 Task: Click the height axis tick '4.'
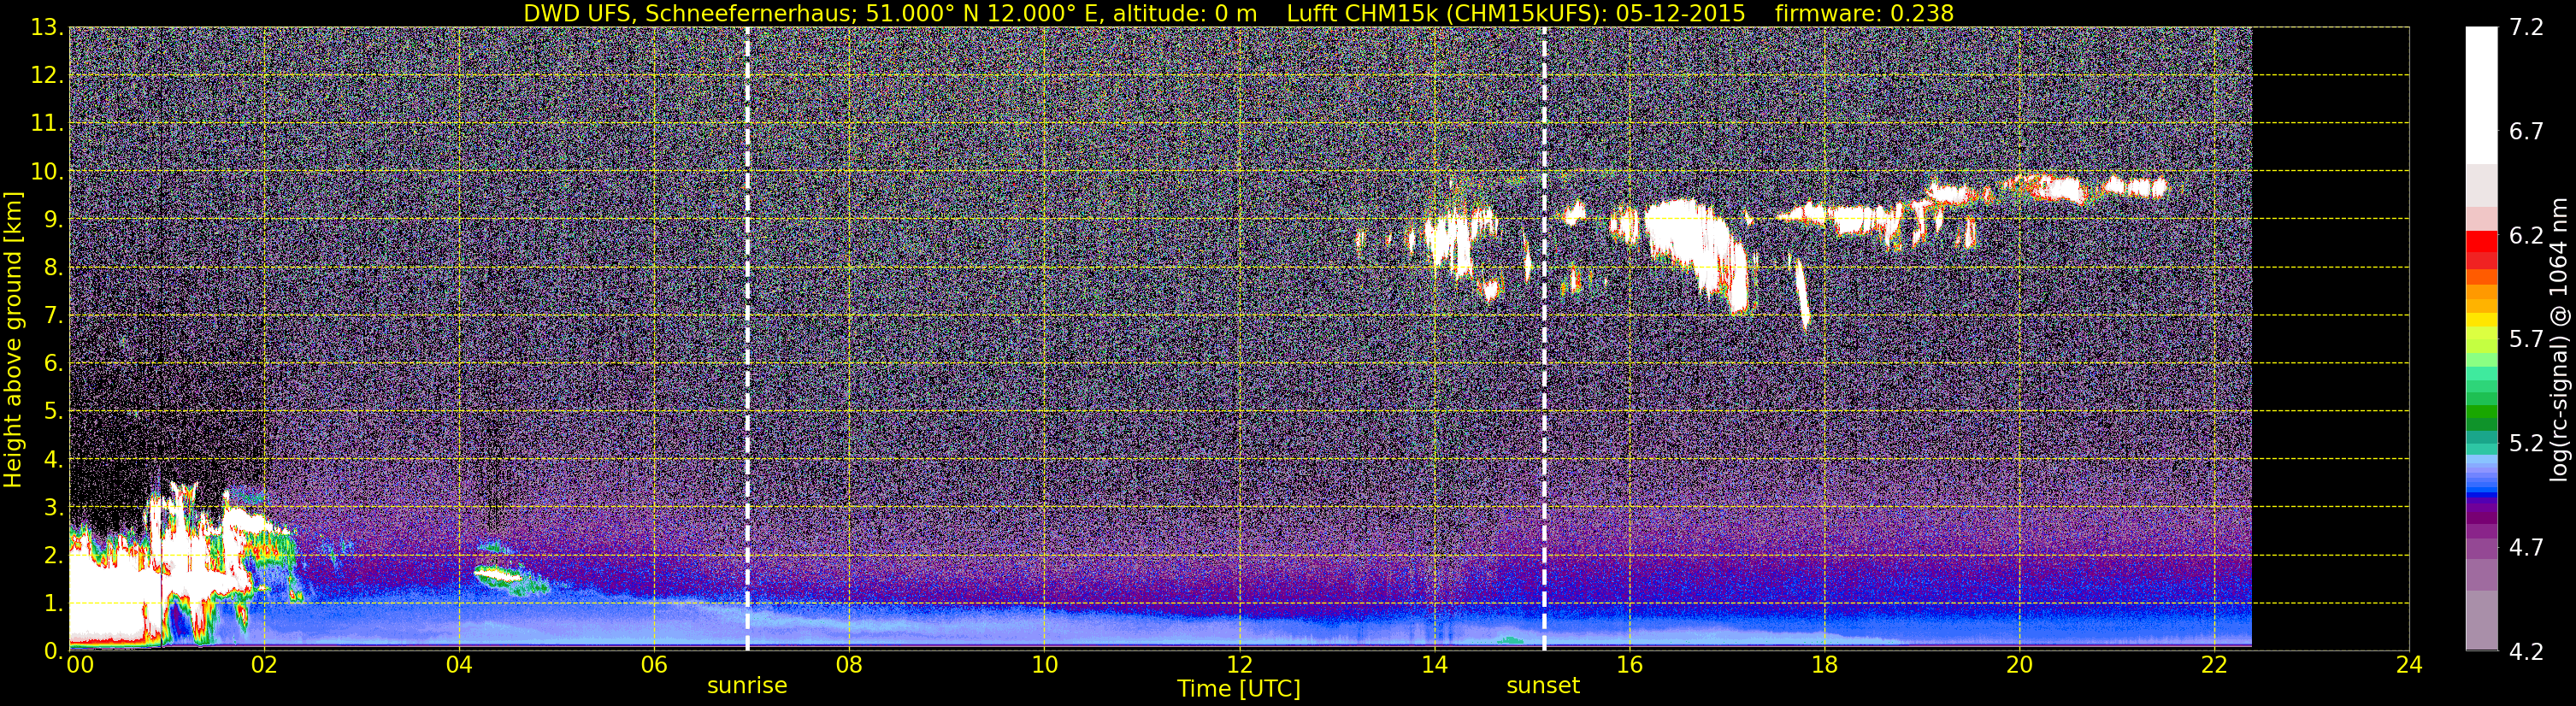point(53,460)
